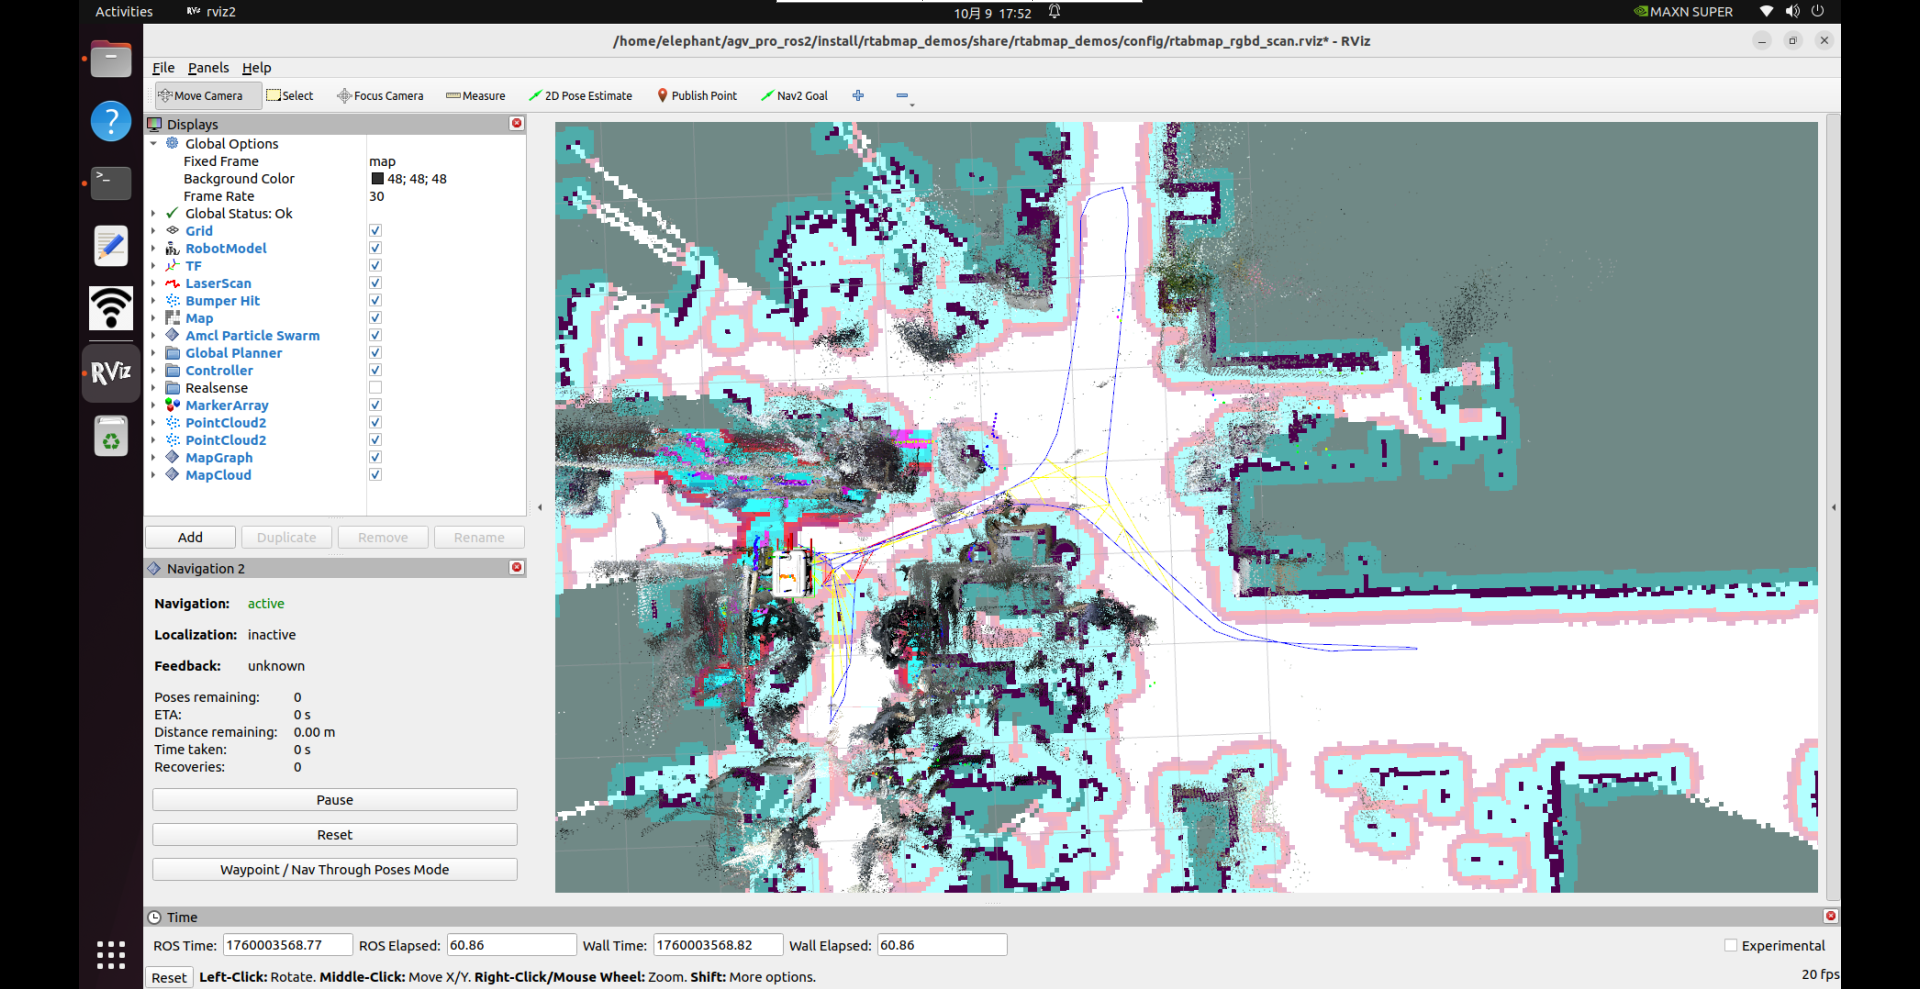The width and height of the screenshot is (1920, 989).
Task: Toggle the Experimental checkbox
Action: (x=1730, y=946)
